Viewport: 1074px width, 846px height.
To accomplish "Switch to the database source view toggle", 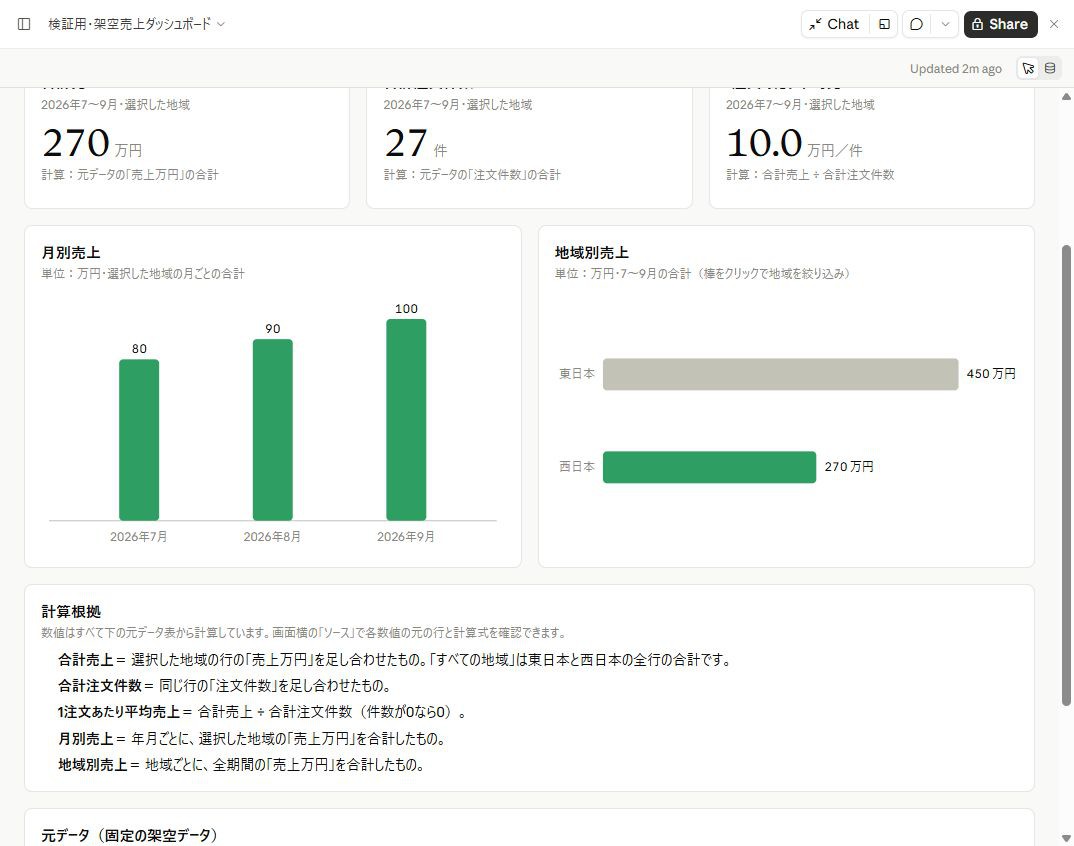I will [x=1050, y=68].
